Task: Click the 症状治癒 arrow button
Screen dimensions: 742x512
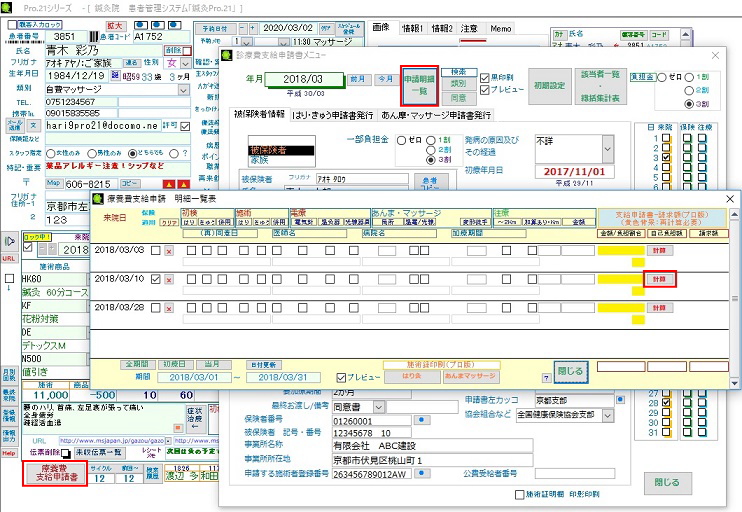Action: click(x=194, y=419)
